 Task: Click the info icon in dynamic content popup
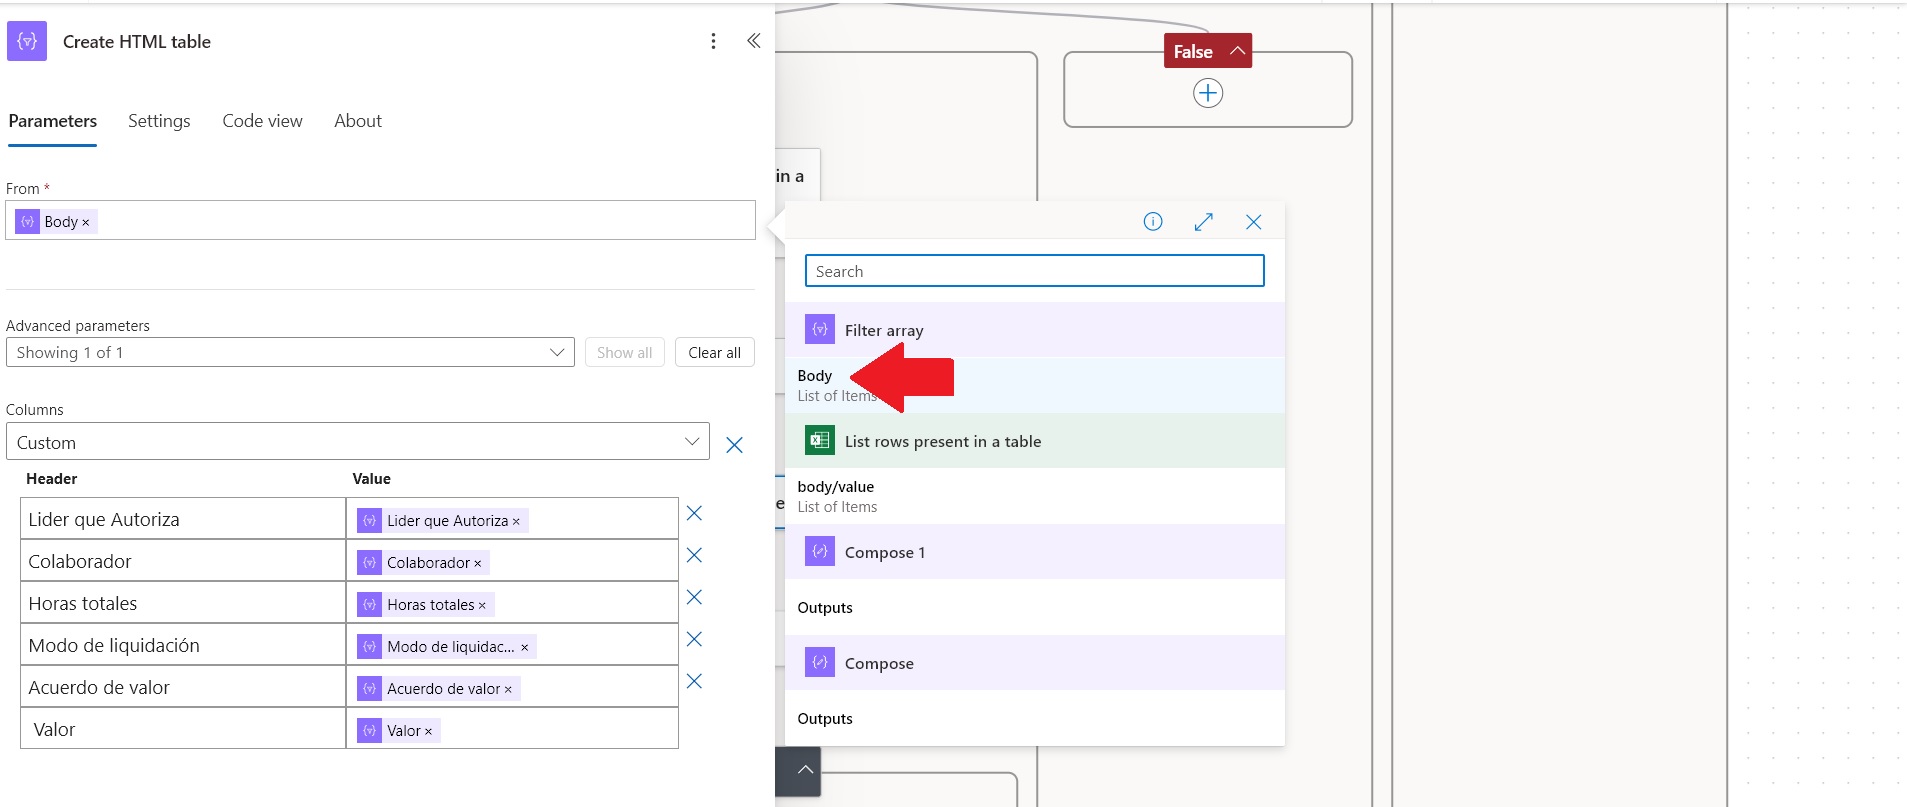1153,222
